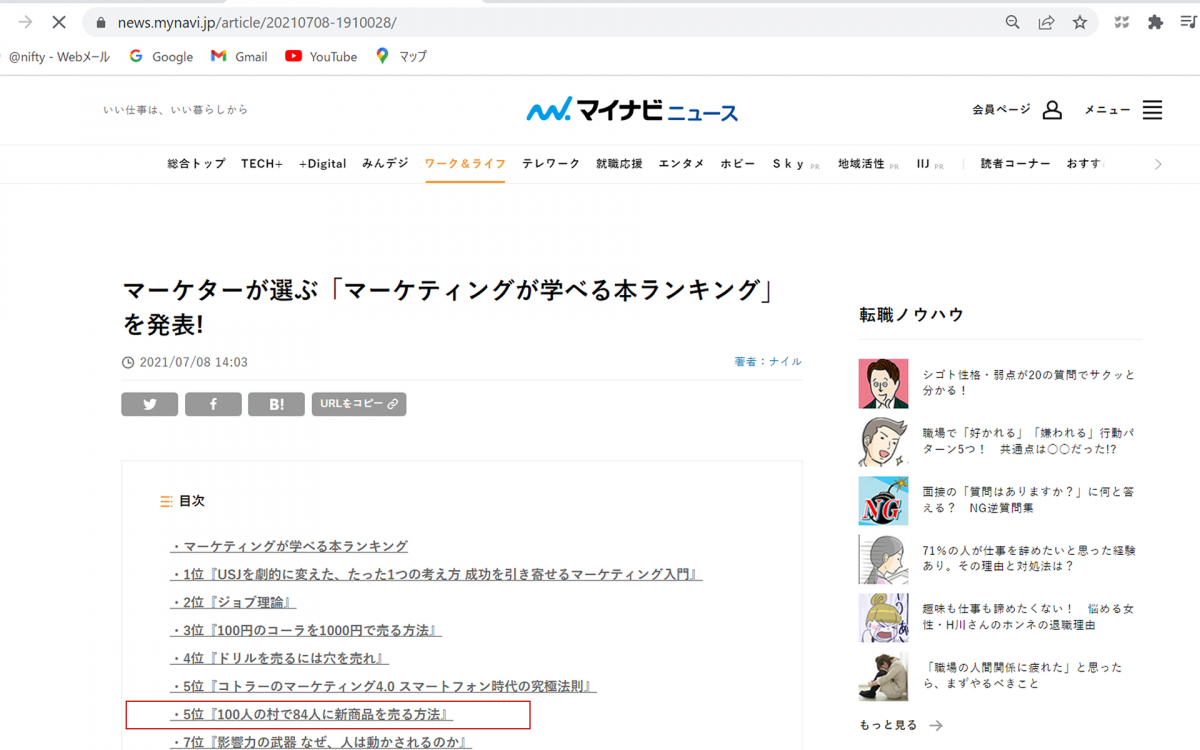
Task: Open the YouTube bookmark in the bar
Action: 321,57
